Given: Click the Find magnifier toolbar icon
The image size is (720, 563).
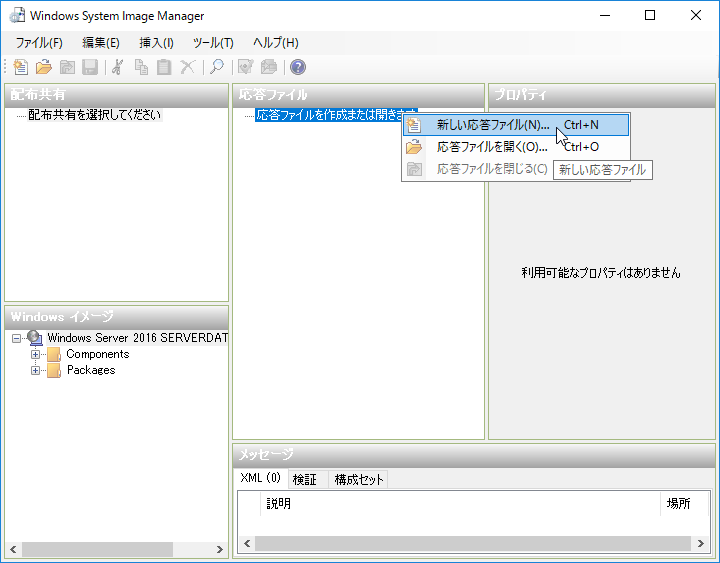Looking at the screenshot, I should point(216,67).
